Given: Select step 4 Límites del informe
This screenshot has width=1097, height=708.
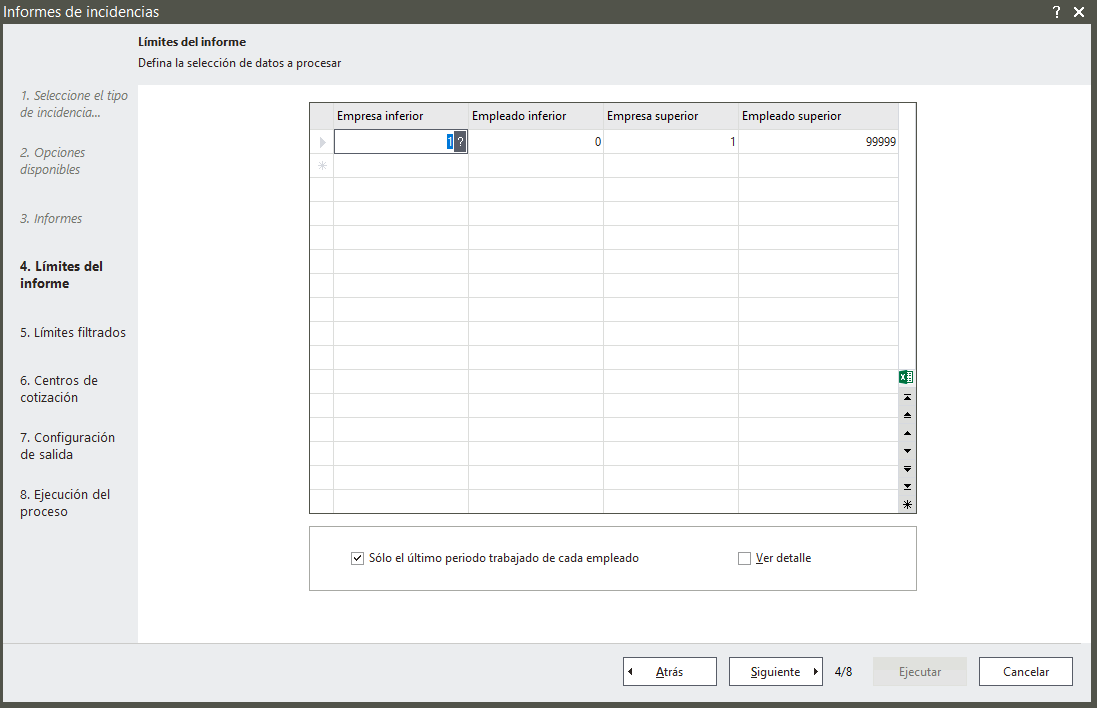Looking at the screenshot, I should [x=61, y=275].
